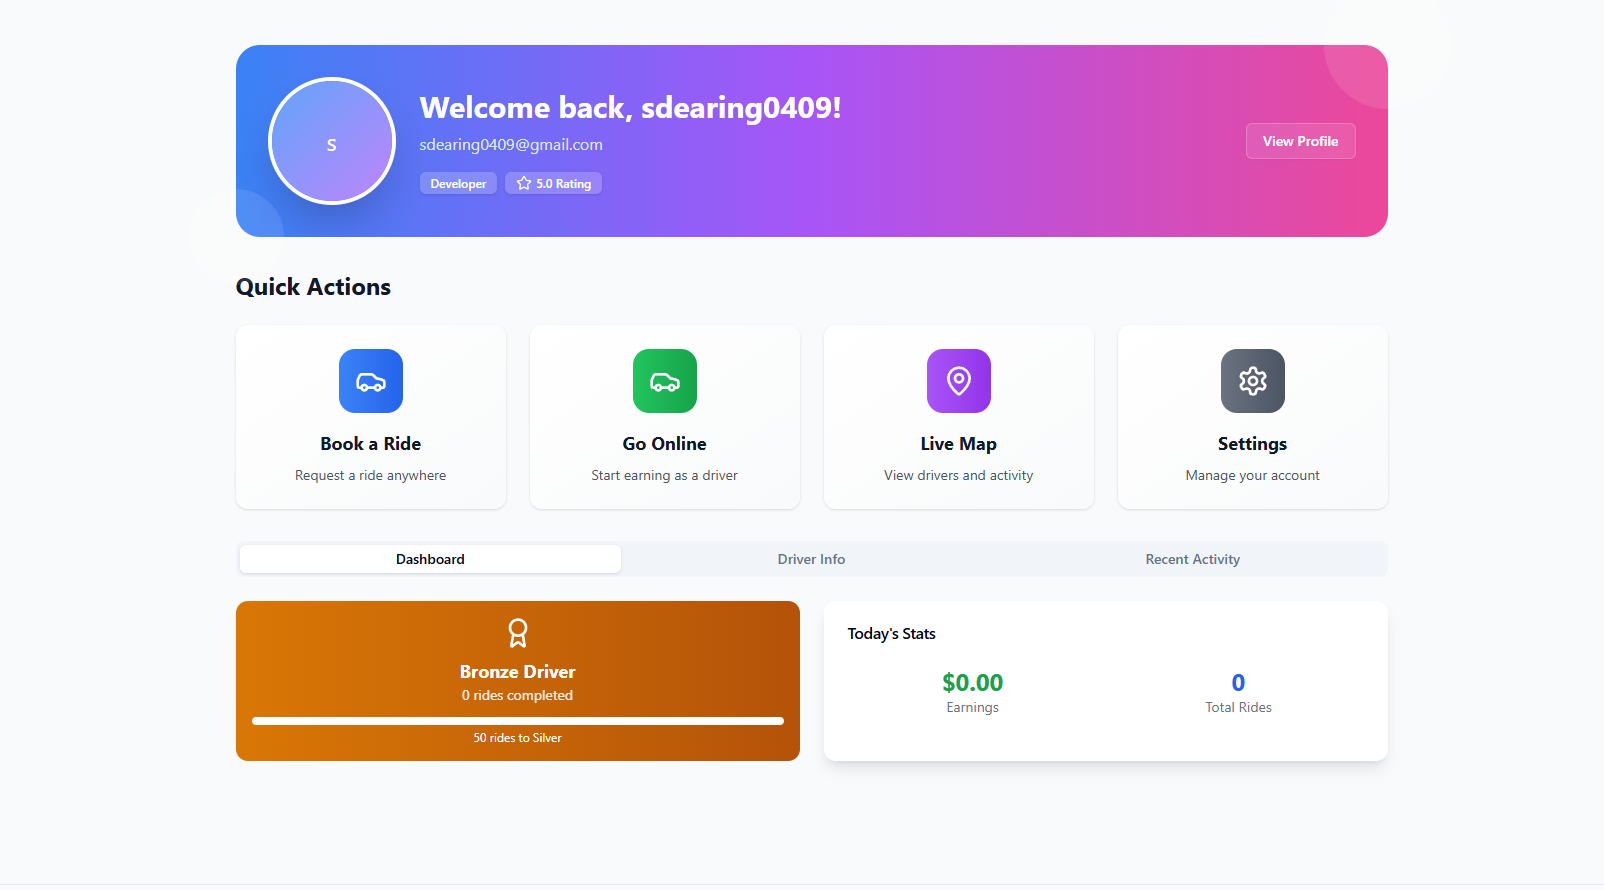Click the green Go Online car icon
The width and height of the screenshot is (1604, 890).
[x=665, y=381]
